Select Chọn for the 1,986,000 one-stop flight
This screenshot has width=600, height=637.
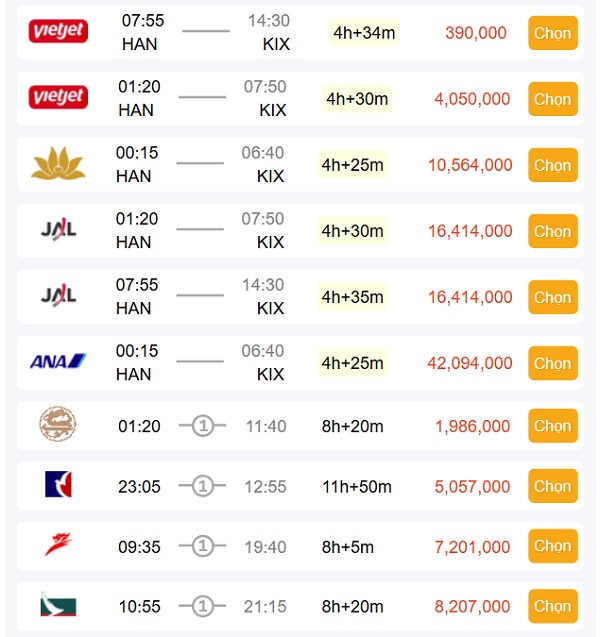[x=553, y=426]
